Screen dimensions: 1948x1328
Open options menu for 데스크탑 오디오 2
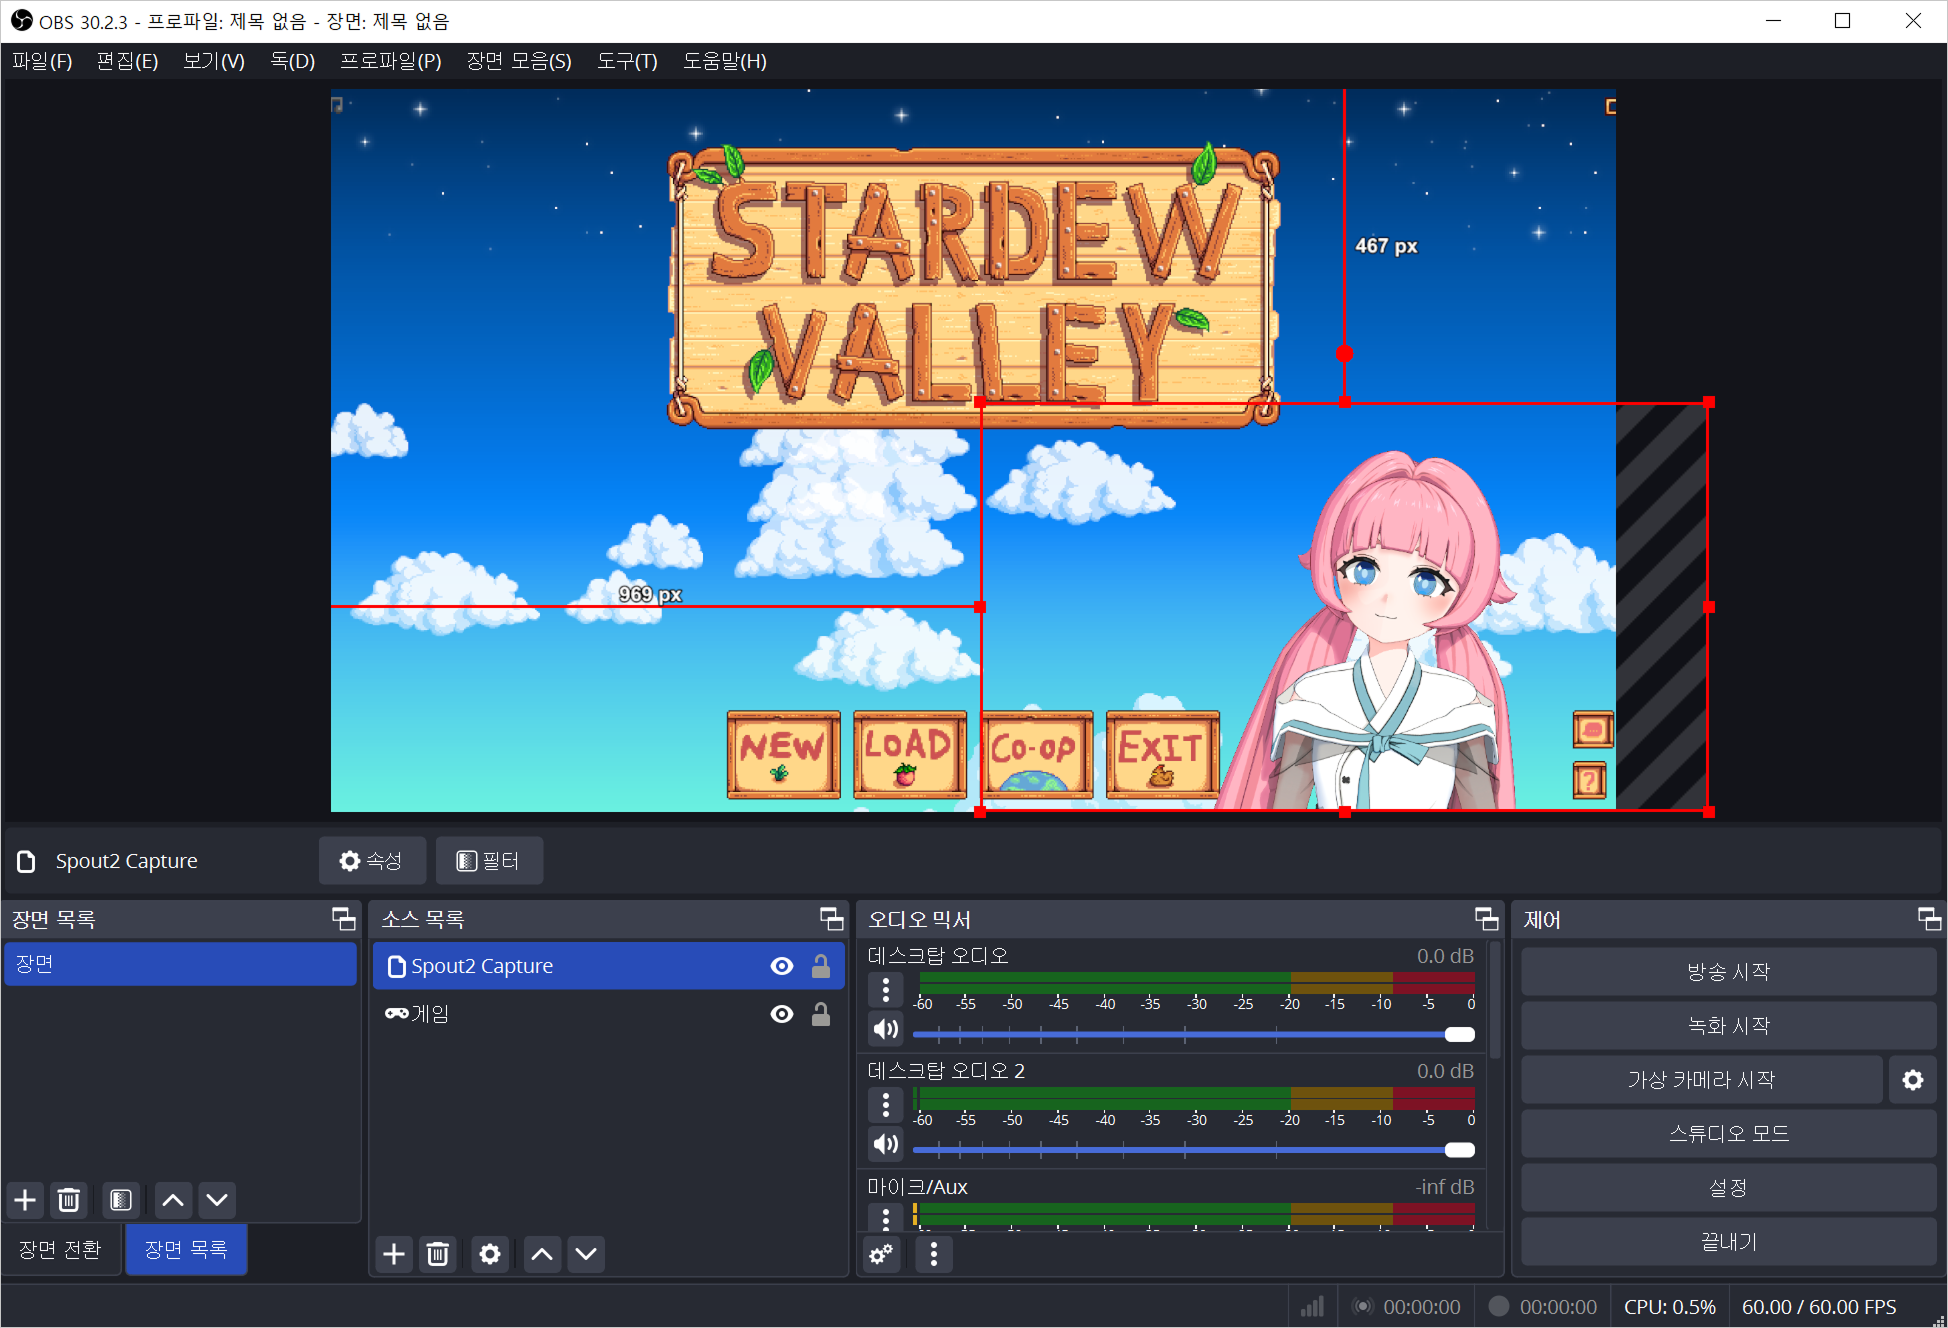coord(886,1105)
